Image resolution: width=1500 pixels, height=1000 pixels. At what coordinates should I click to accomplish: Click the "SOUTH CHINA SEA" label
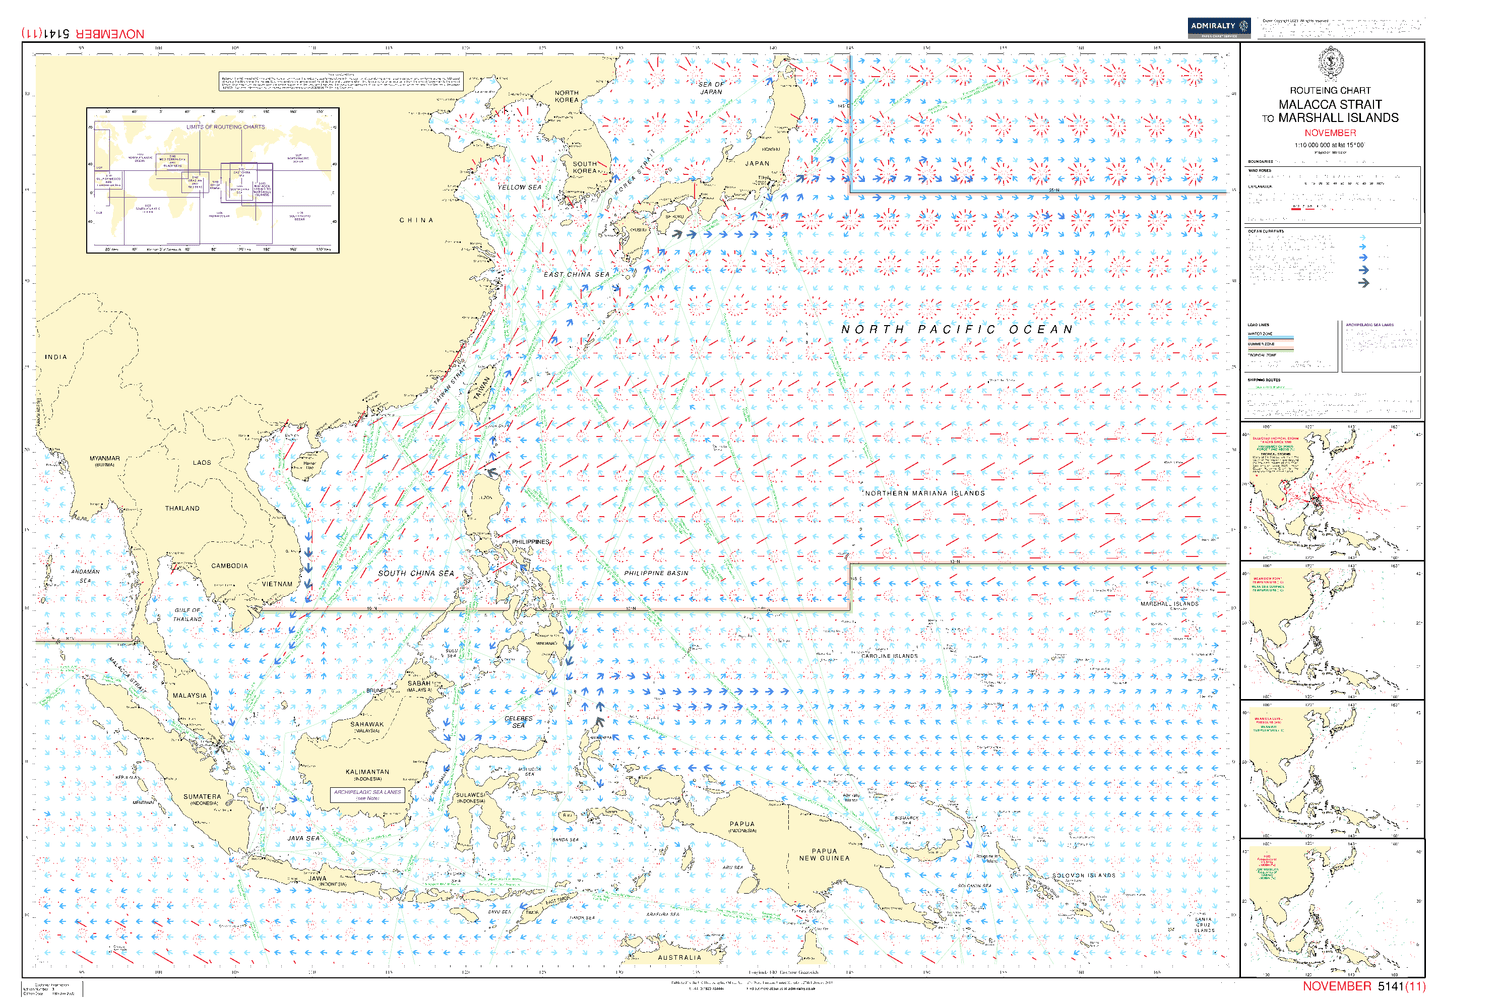(416, 573)
